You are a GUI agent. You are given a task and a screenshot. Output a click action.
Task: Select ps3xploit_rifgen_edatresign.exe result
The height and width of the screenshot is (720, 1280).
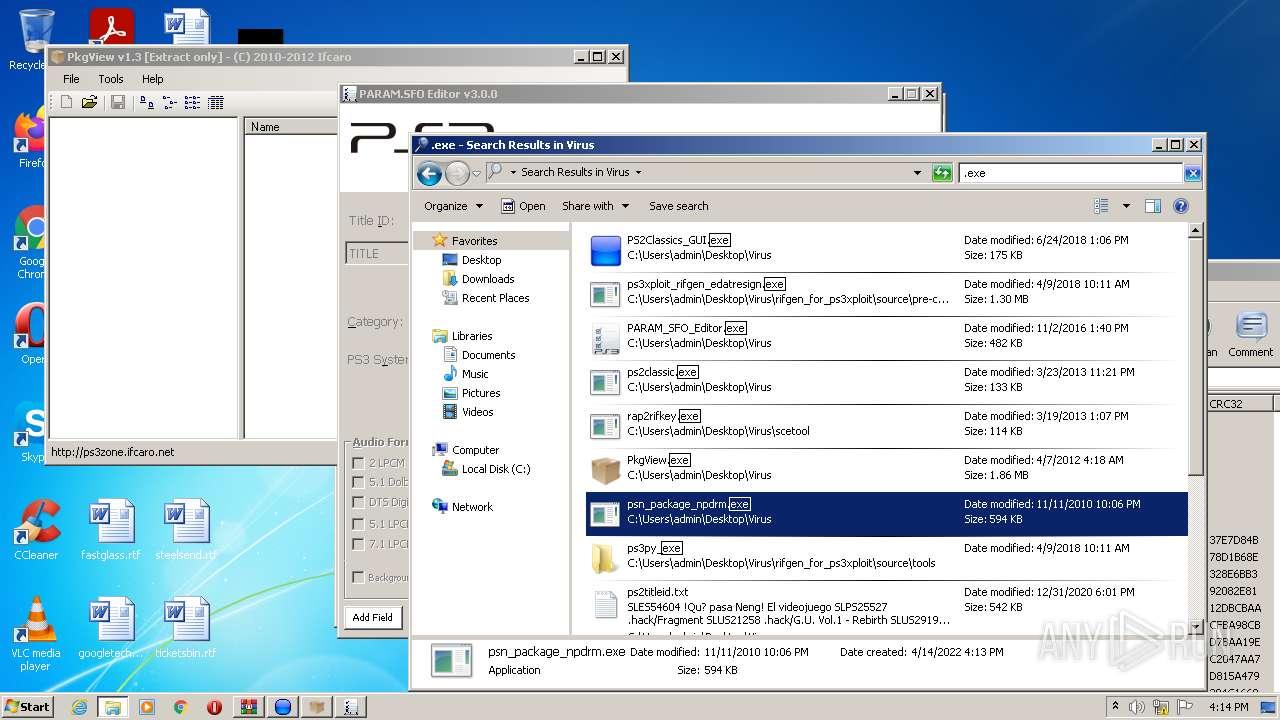(887, 294)
